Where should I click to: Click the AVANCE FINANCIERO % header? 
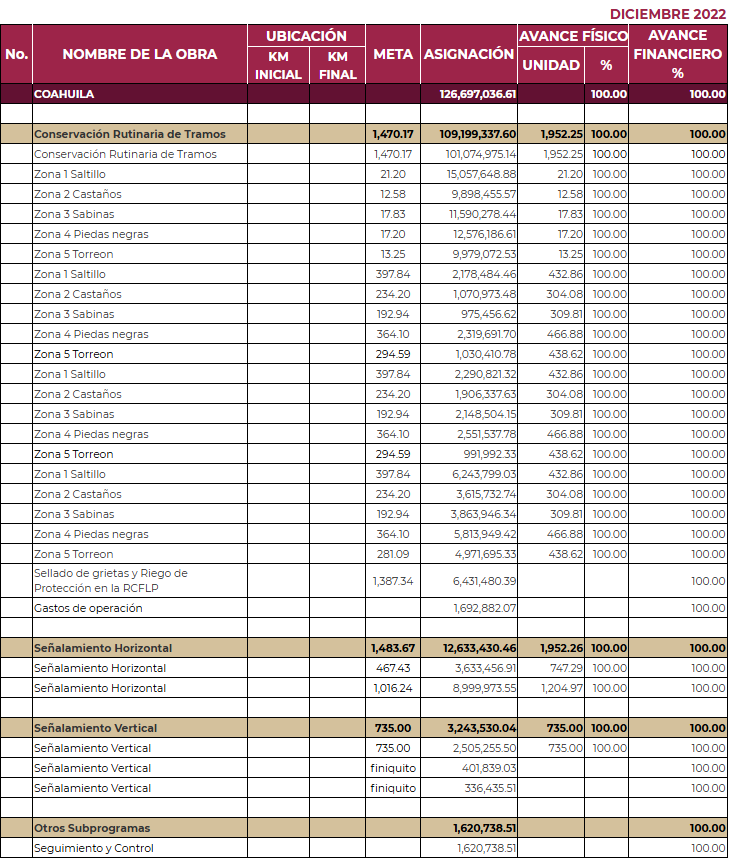click(678, 54)
